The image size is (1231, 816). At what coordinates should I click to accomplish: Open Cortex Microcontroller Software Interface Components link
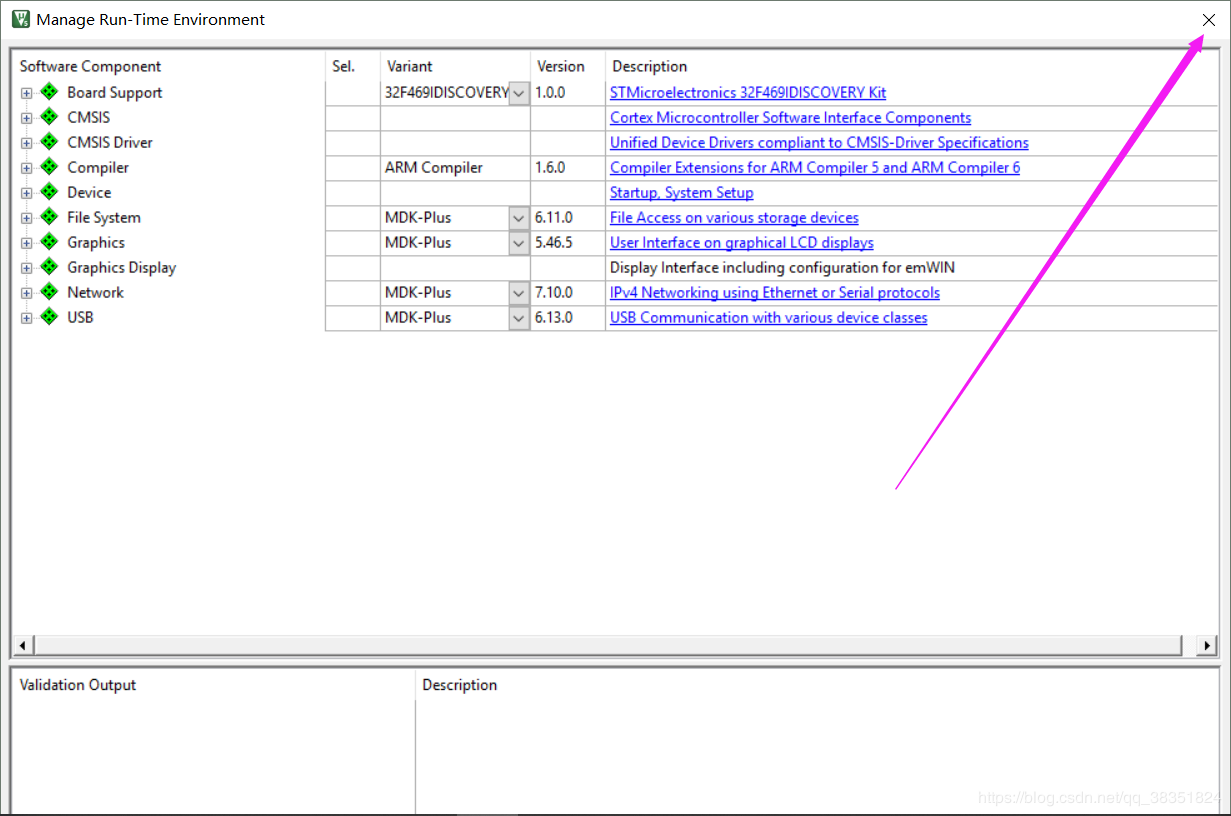click(x=790, y=117)
